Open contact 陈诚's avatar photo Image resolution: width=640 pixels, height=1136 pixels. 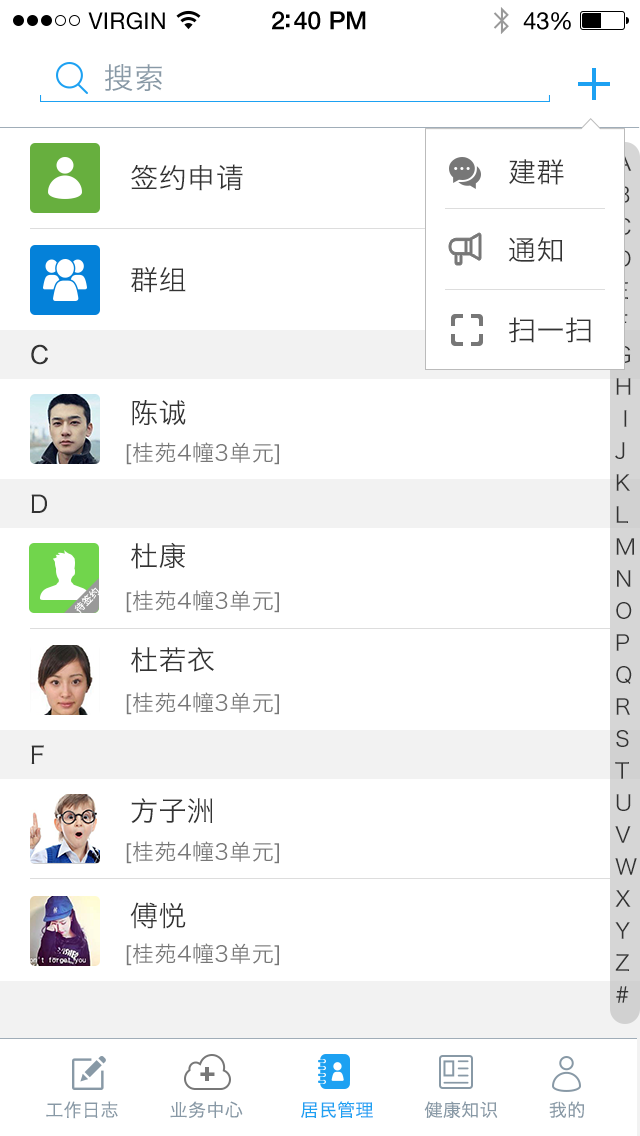click(65, 429)
